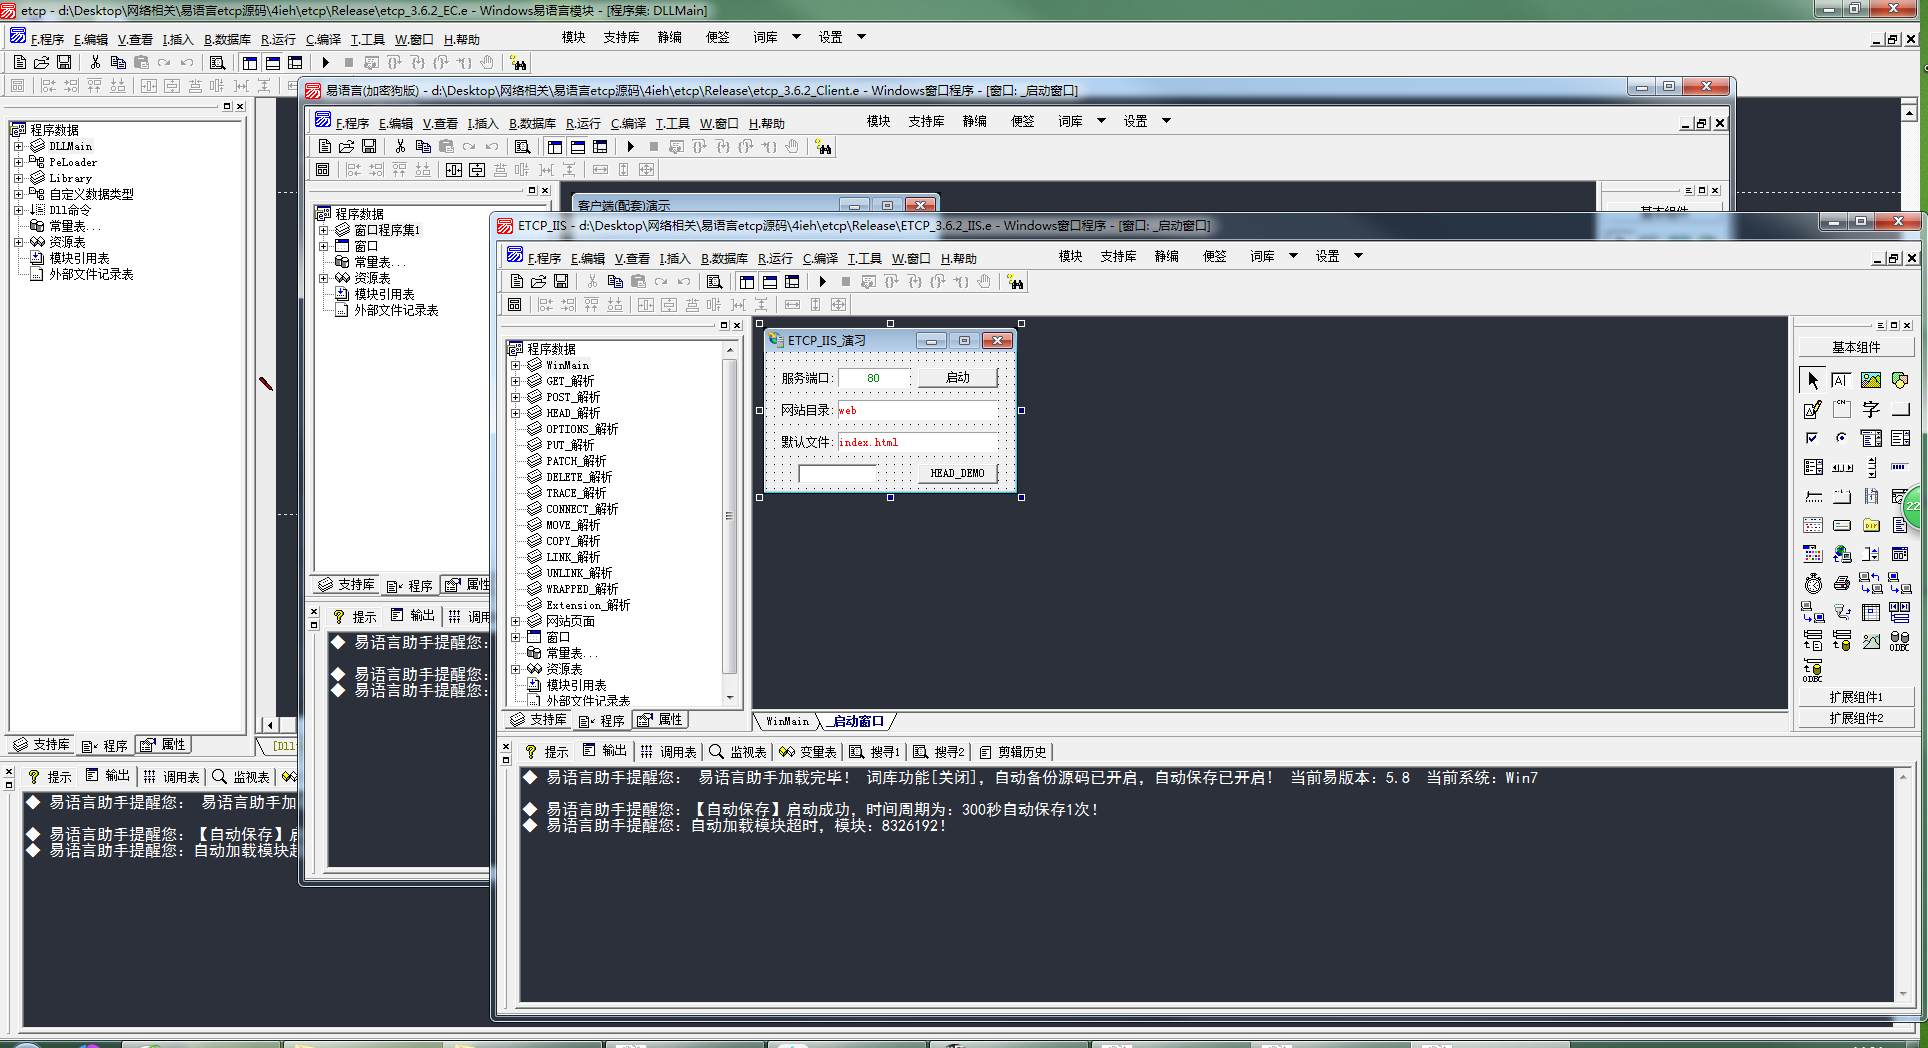Select the printer component icon
Image resolution: width=1928 pixels, height=1048 pixels.
pos(1842,584)
